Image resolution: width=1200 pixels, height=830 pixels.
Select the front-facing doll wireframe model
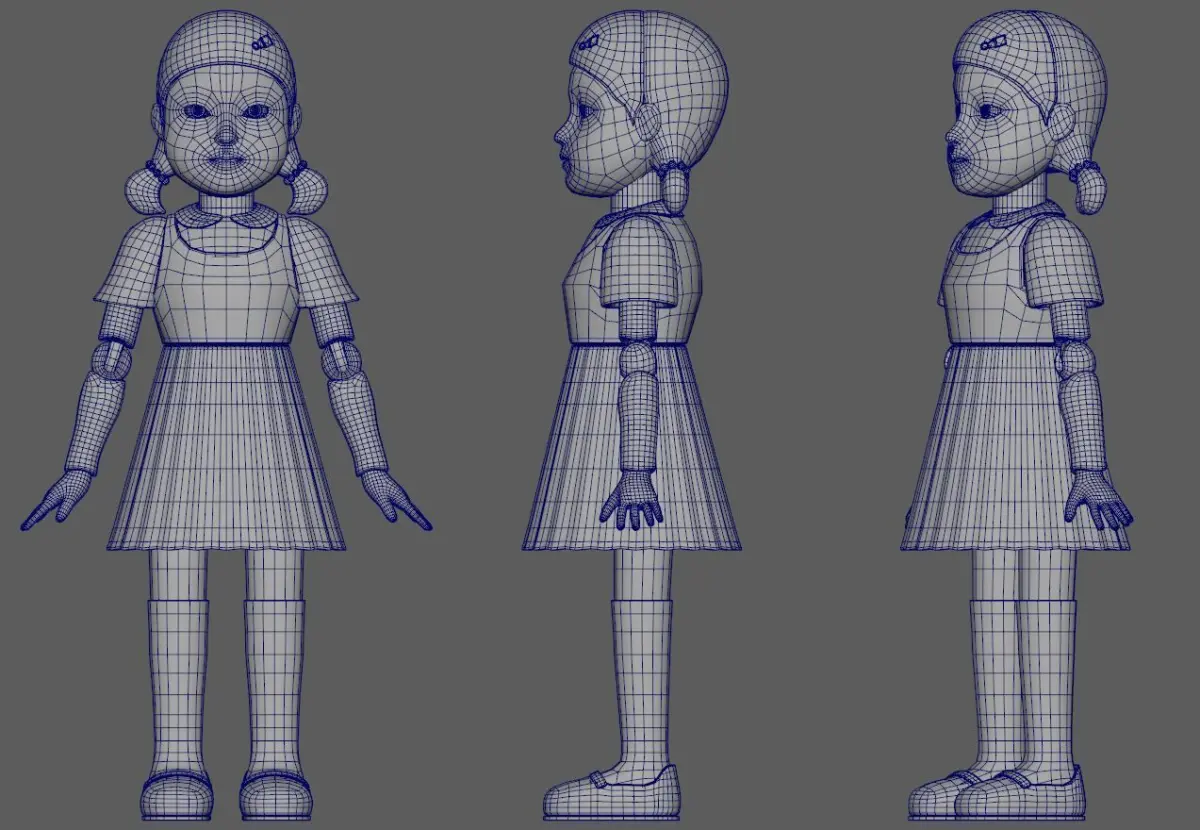coord(227,416)
